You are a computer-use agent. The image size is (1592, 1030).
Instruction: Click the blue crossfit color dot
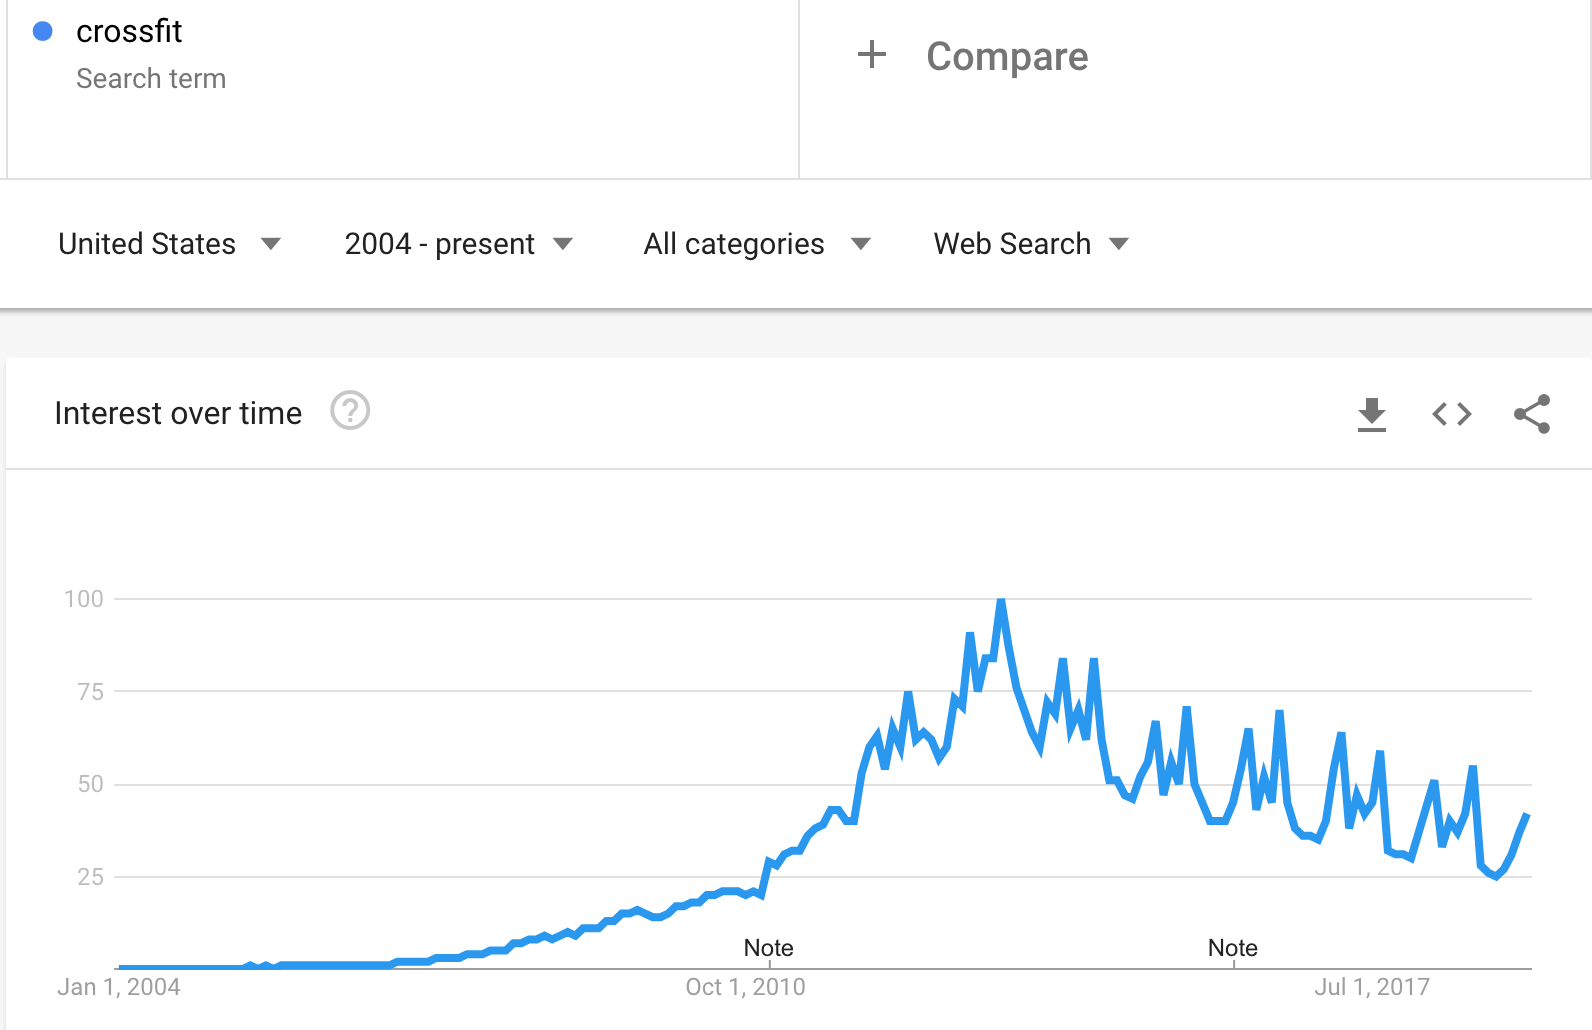pyautogui.click(x=43, y=32)
